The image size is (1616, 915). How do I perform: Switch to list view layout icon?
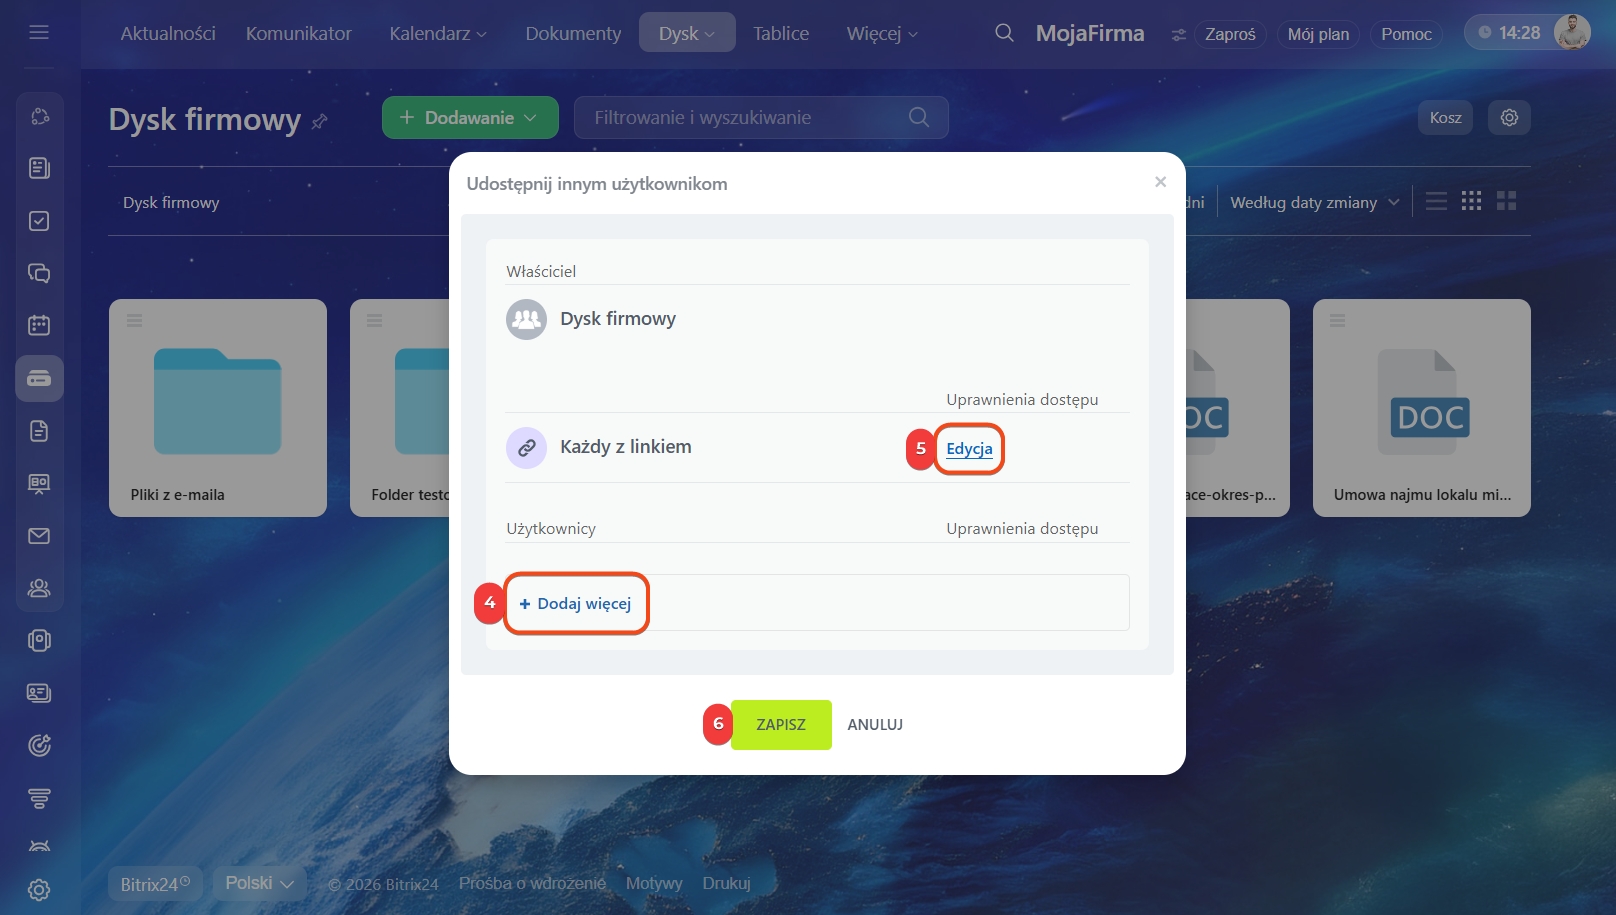coord(1436,202)
